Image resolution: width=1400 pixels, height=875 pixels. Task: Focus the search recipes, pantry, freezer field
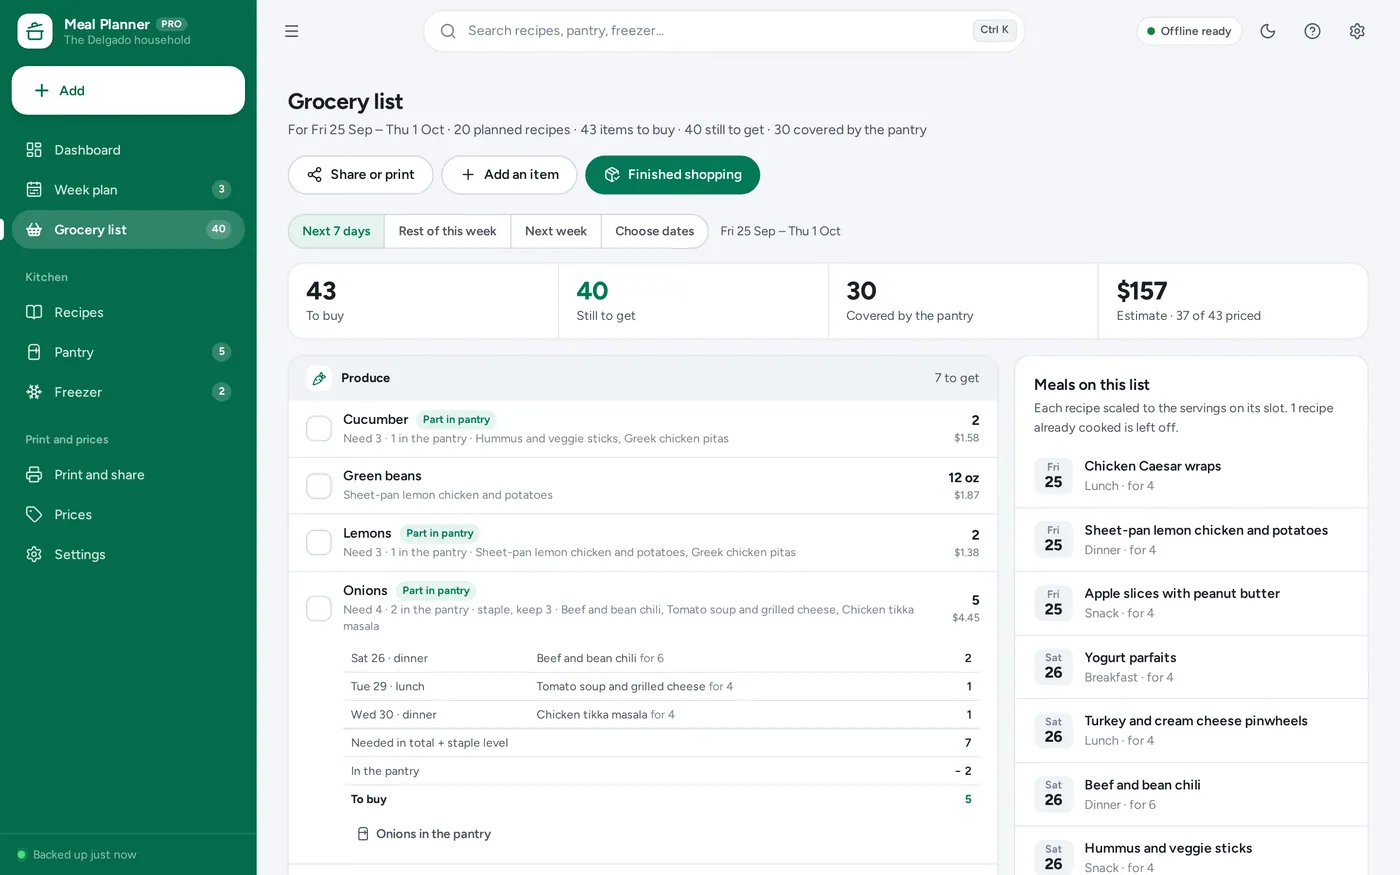click(x=724, y=31)
